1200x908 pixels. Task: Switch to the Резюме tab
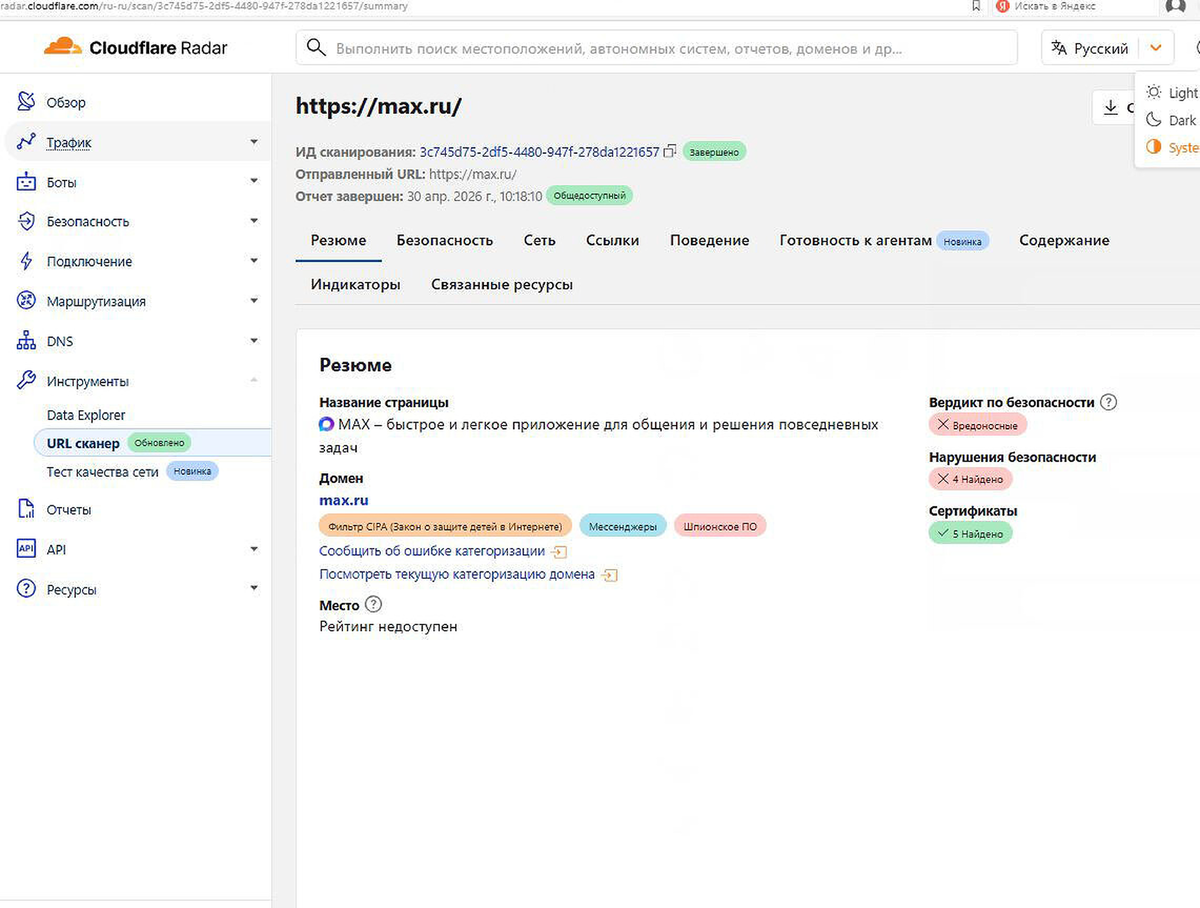(x=338, y=240)
